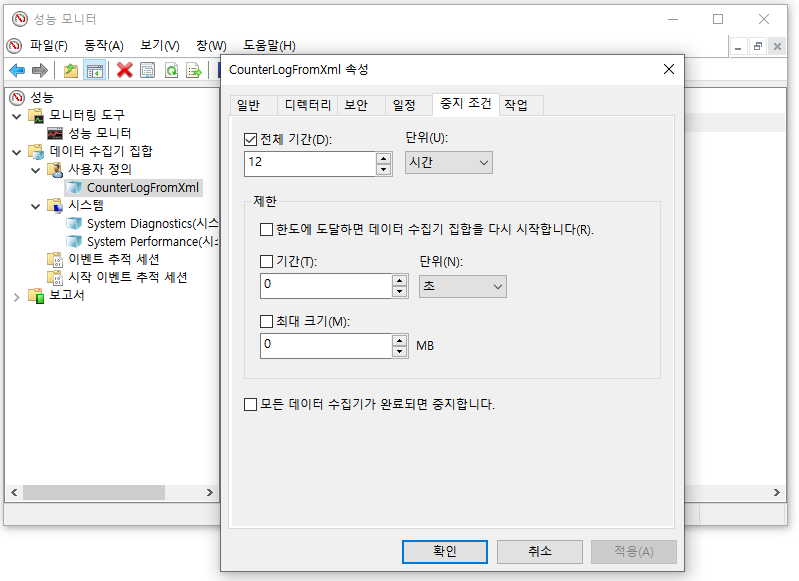Select System Diagnostics tree row text
This screenshot has width=799, height=581.
[x=152, y=224]
